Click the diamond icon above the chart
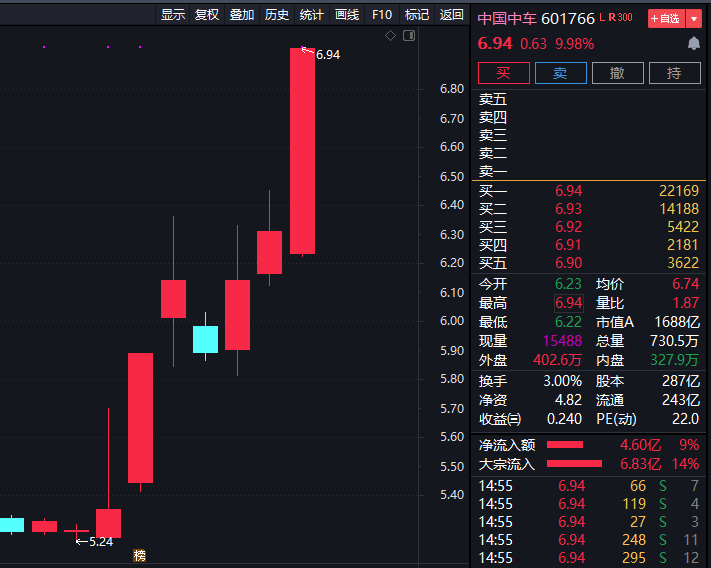711x568 pixels. pos(390,35)
